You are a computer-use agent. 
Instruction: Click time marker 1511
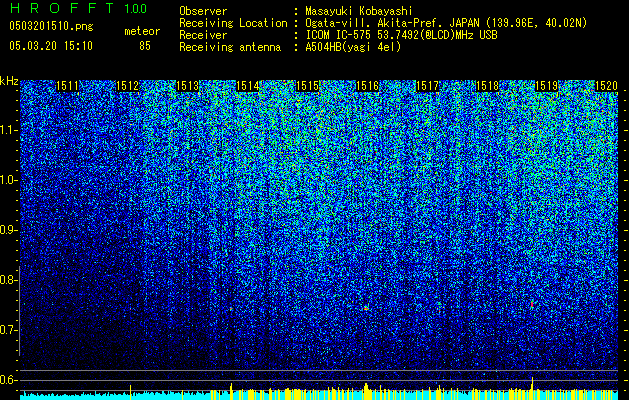pos(67,86)
